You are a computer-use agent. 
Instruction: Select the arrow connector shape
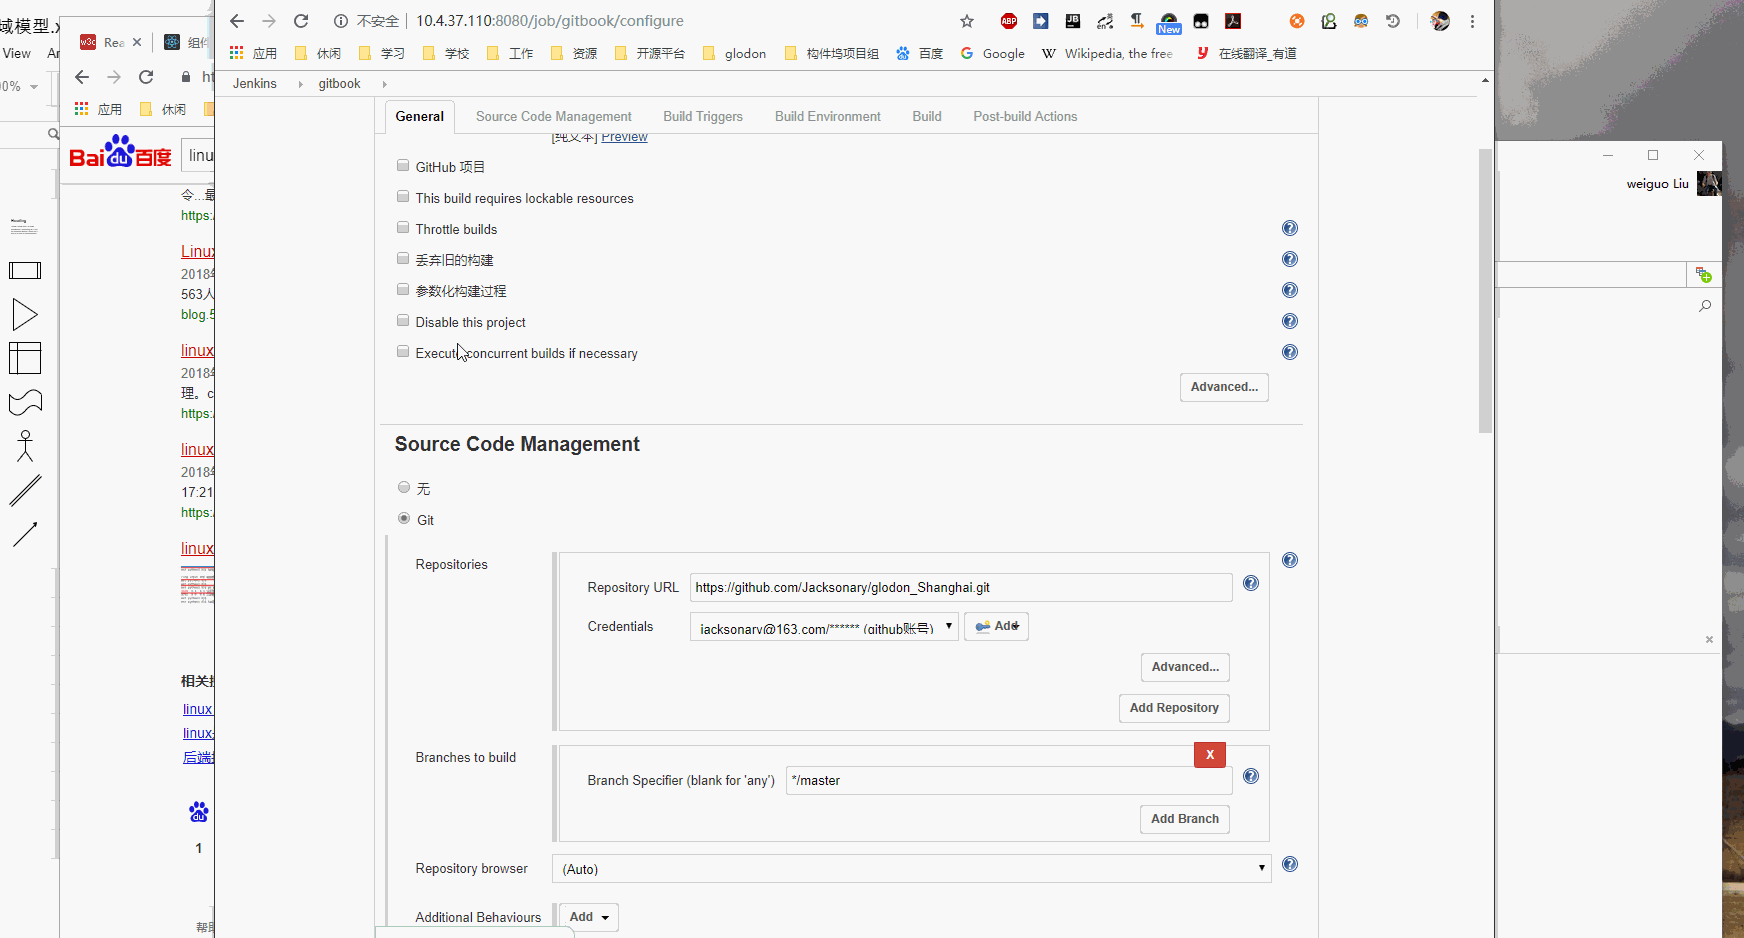25,534
